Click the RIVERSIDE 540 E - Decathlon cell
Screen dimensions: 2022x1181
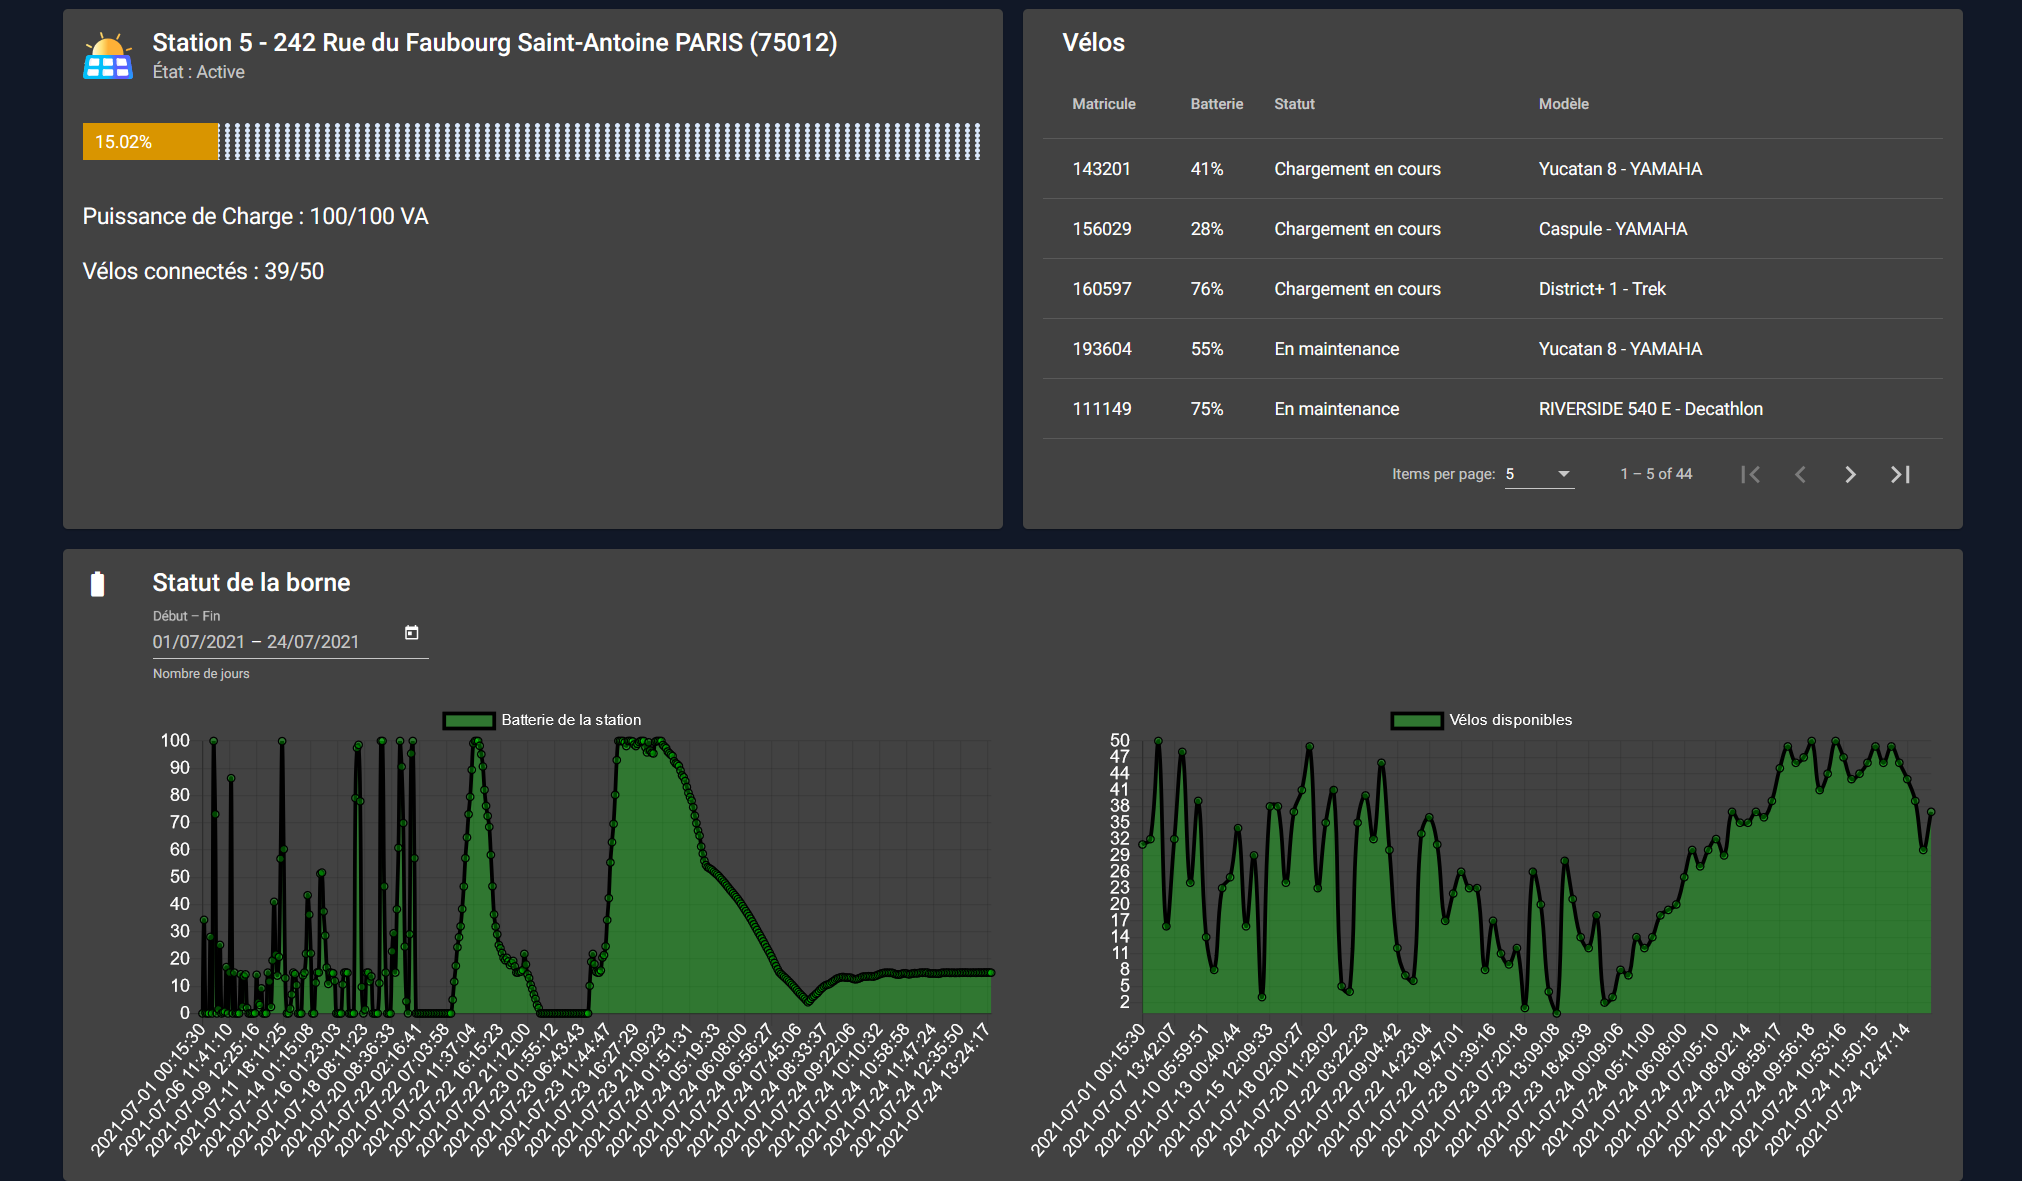point(1651,409)
